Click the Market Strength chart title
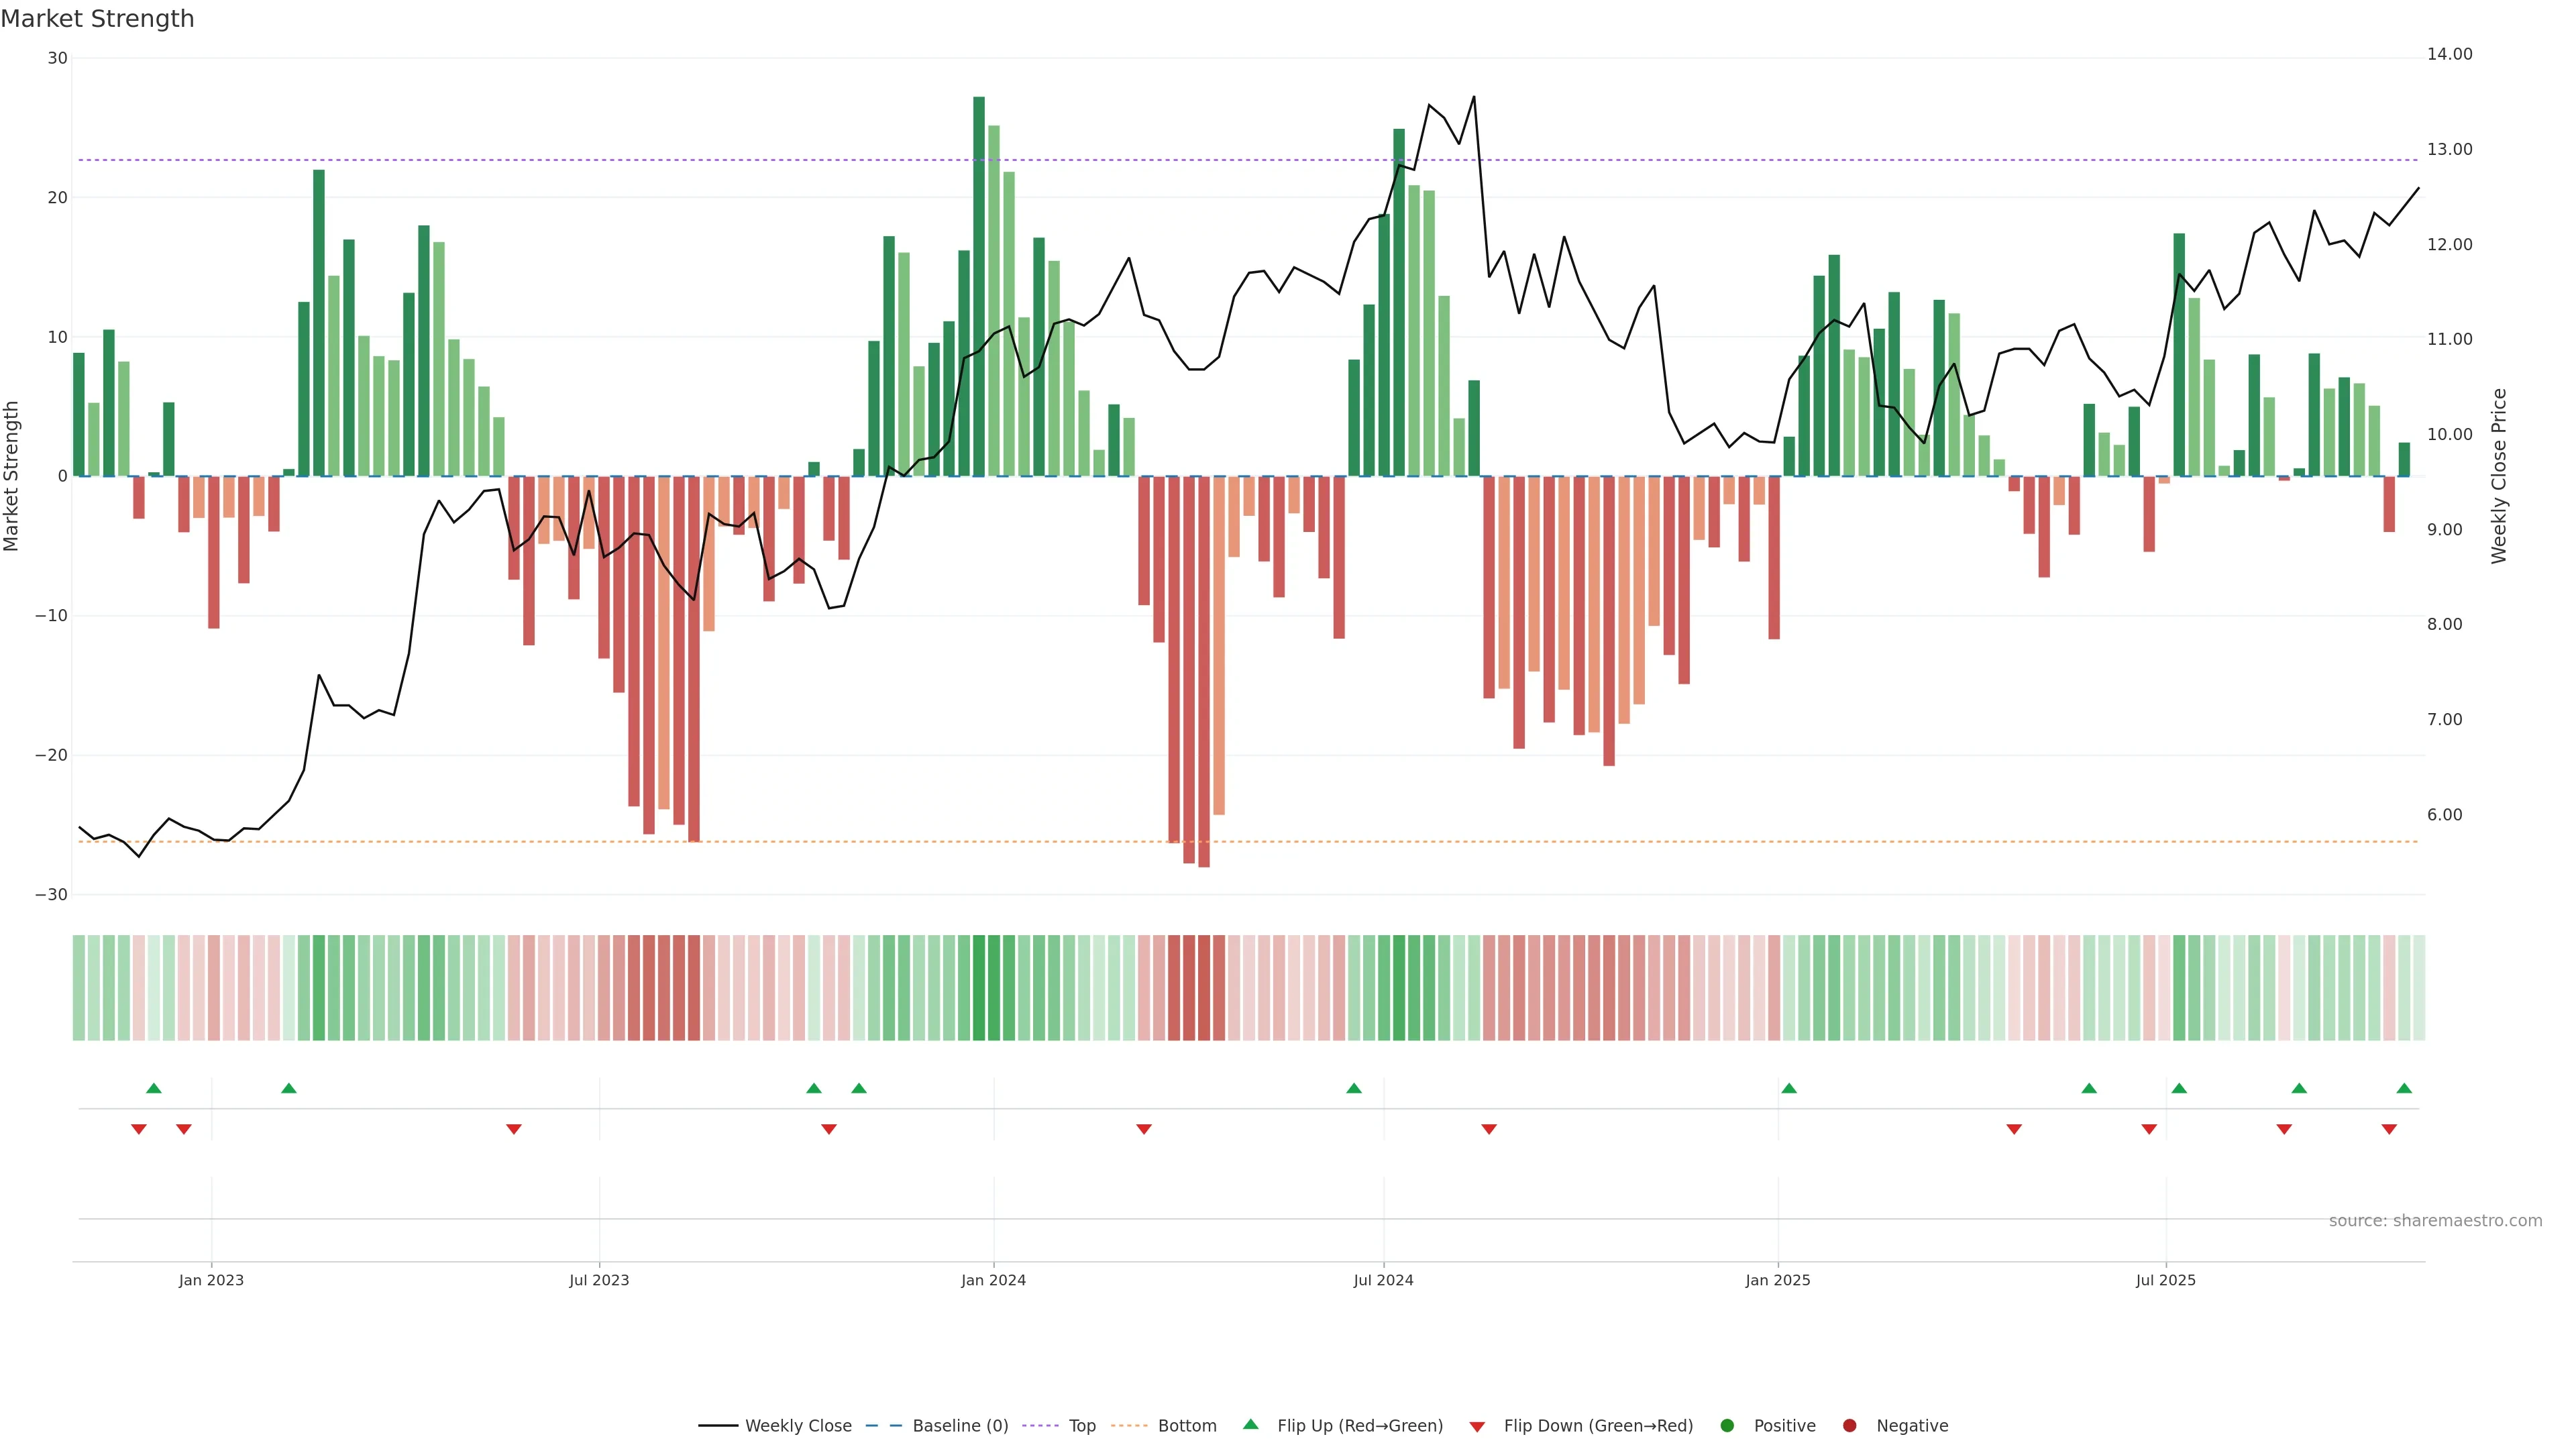The height and width of the screenshot is (1449, 2576). [x=98, y=19]
